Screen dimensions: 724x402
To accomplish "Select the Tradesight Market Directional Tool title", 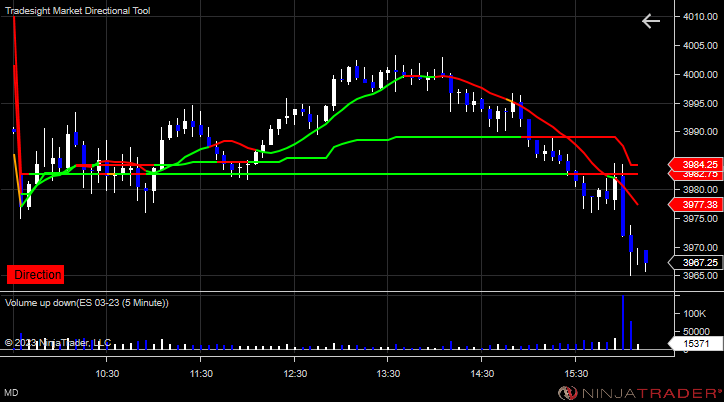I will [78, 11].
